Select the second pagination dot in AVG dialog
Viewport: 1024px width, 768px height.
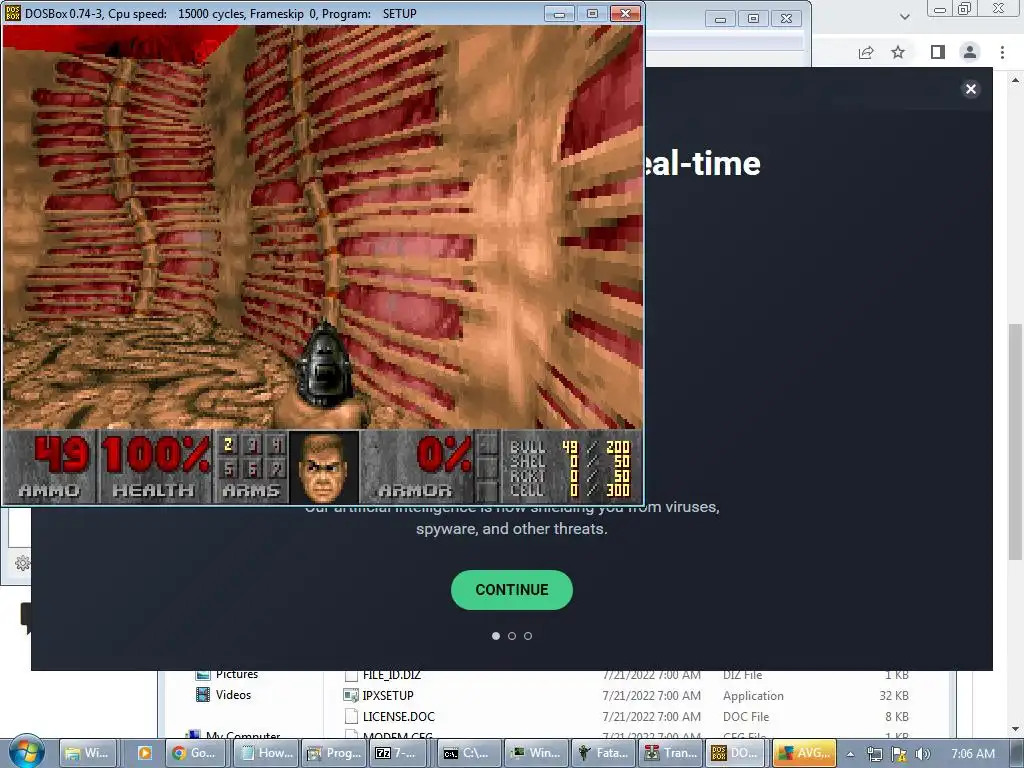coord(512,636)
